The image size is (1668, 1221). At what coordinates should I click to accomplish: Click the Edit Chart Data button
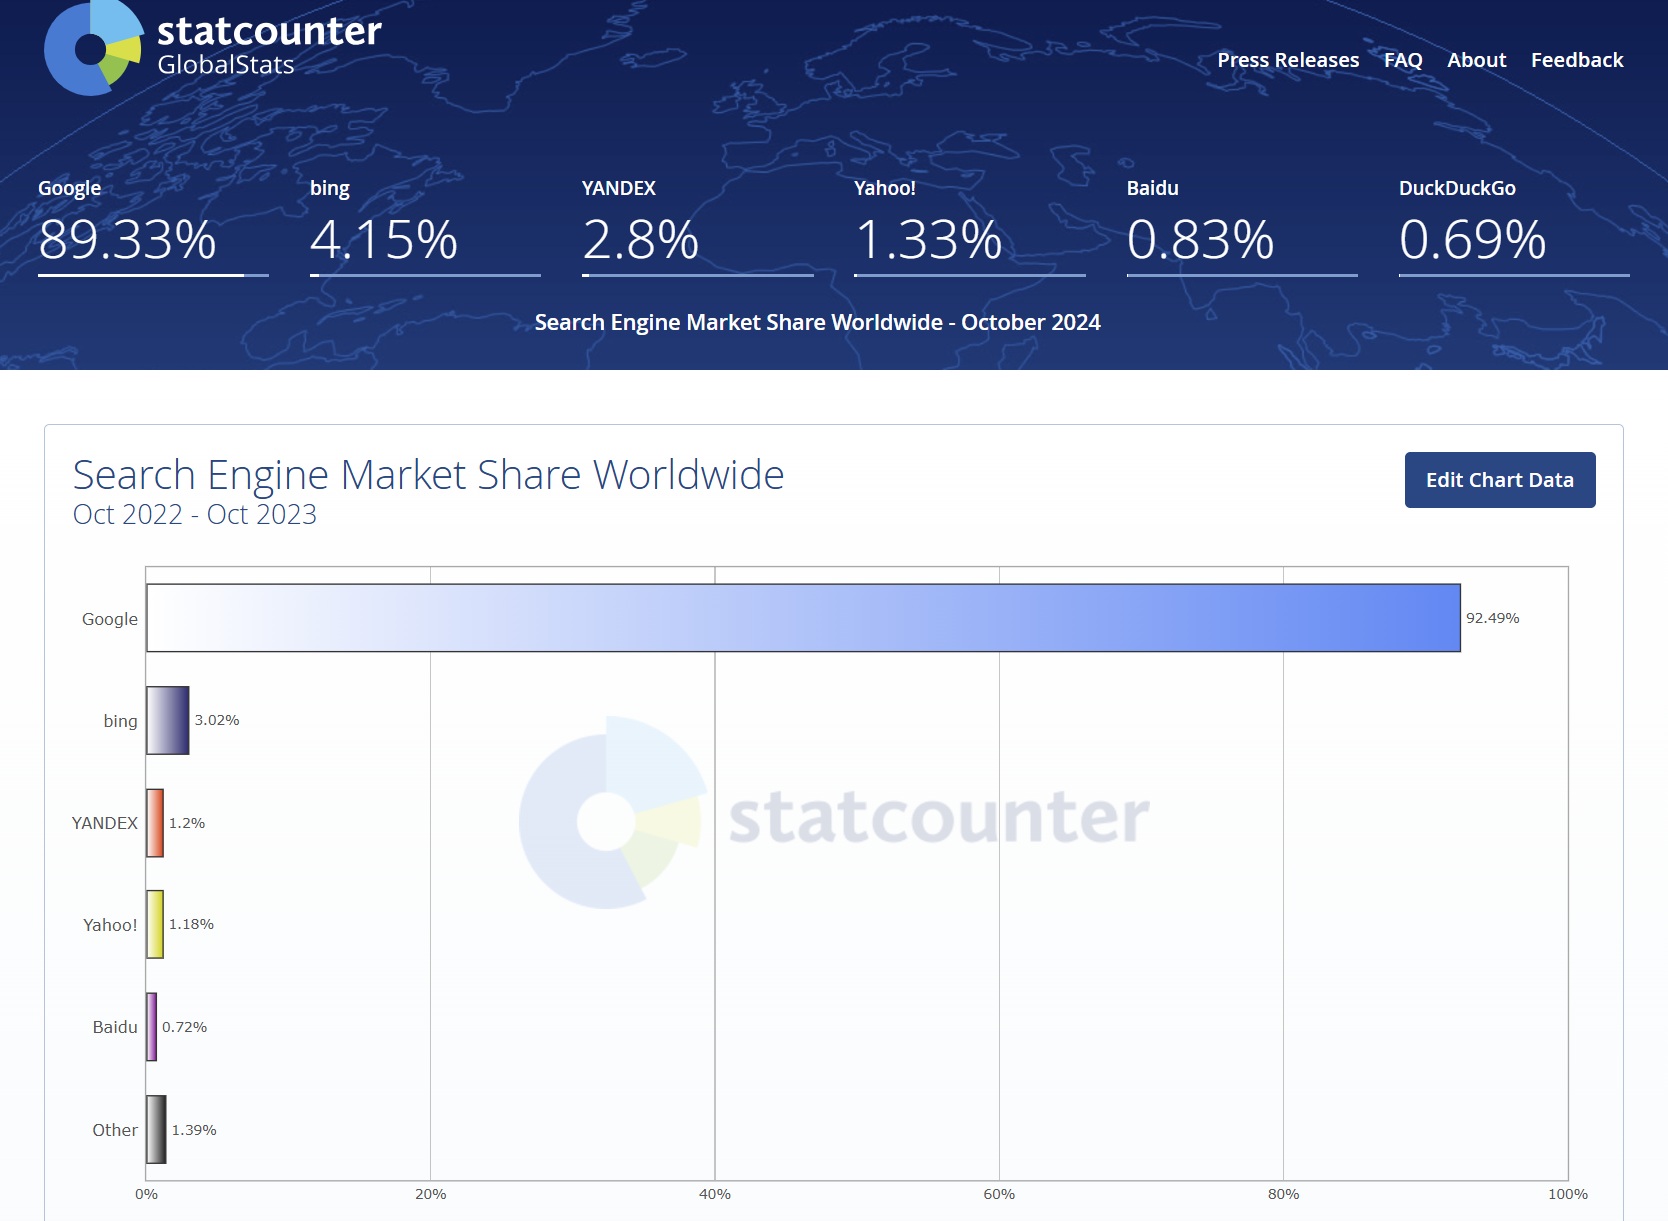pos(1500,480)
